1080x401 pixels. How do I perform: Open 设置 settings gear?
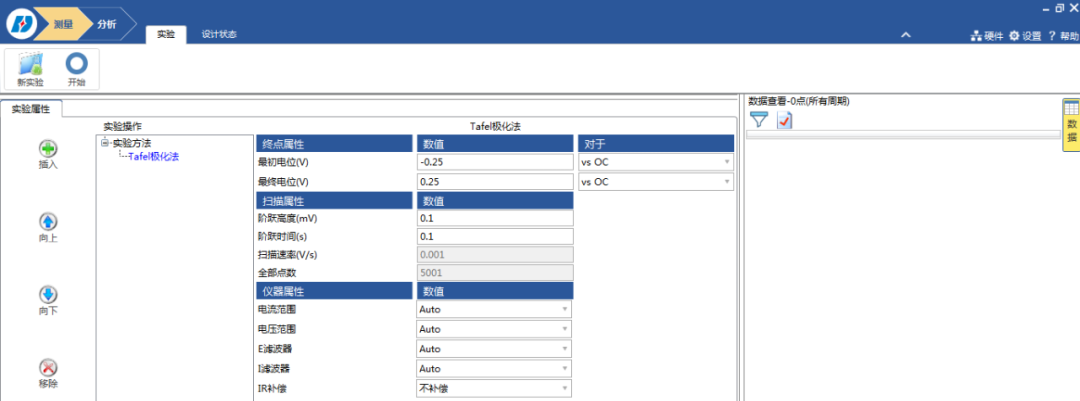(x=1025, y=36)
